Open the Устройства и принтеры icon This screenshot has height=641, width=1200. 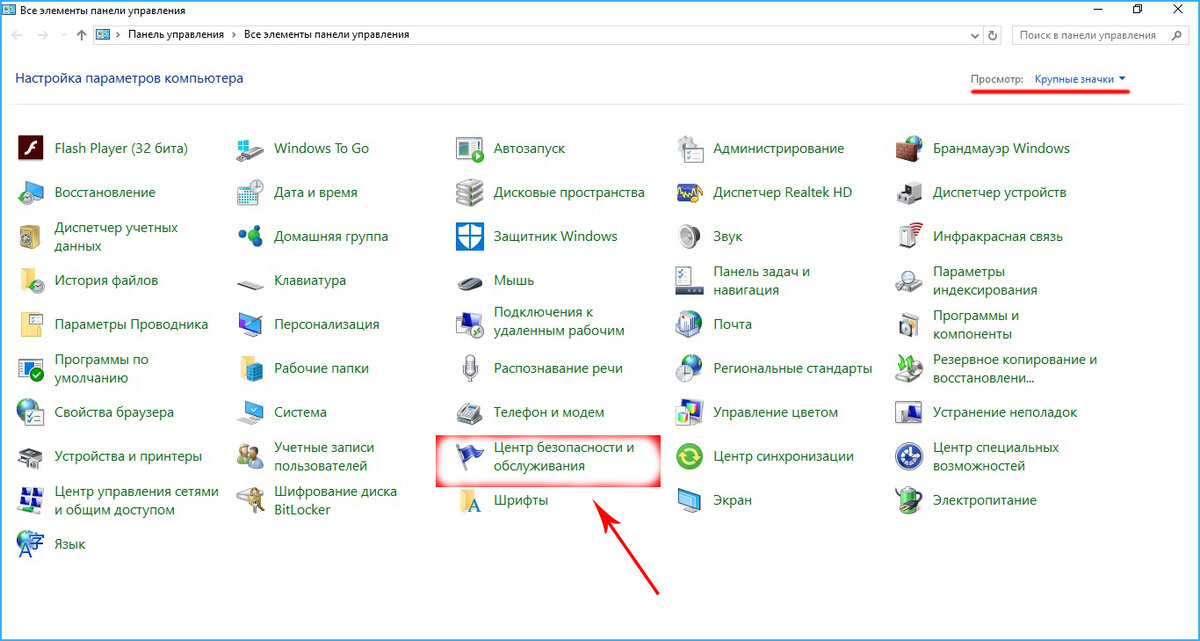coord(31,456)
